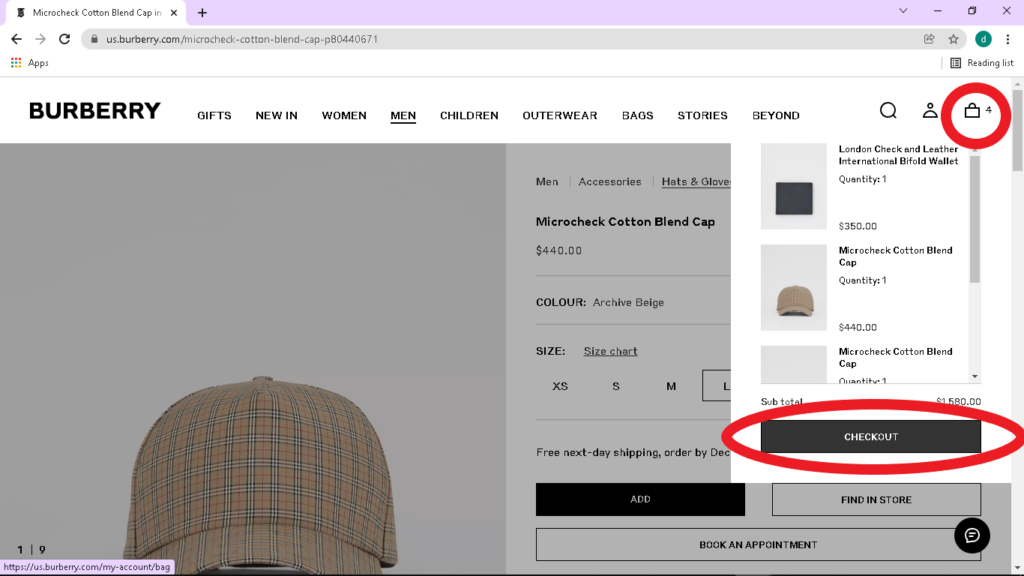Bookmark this page with star icon
Viewport: 1024px width, 576px height.
[953, 39]
